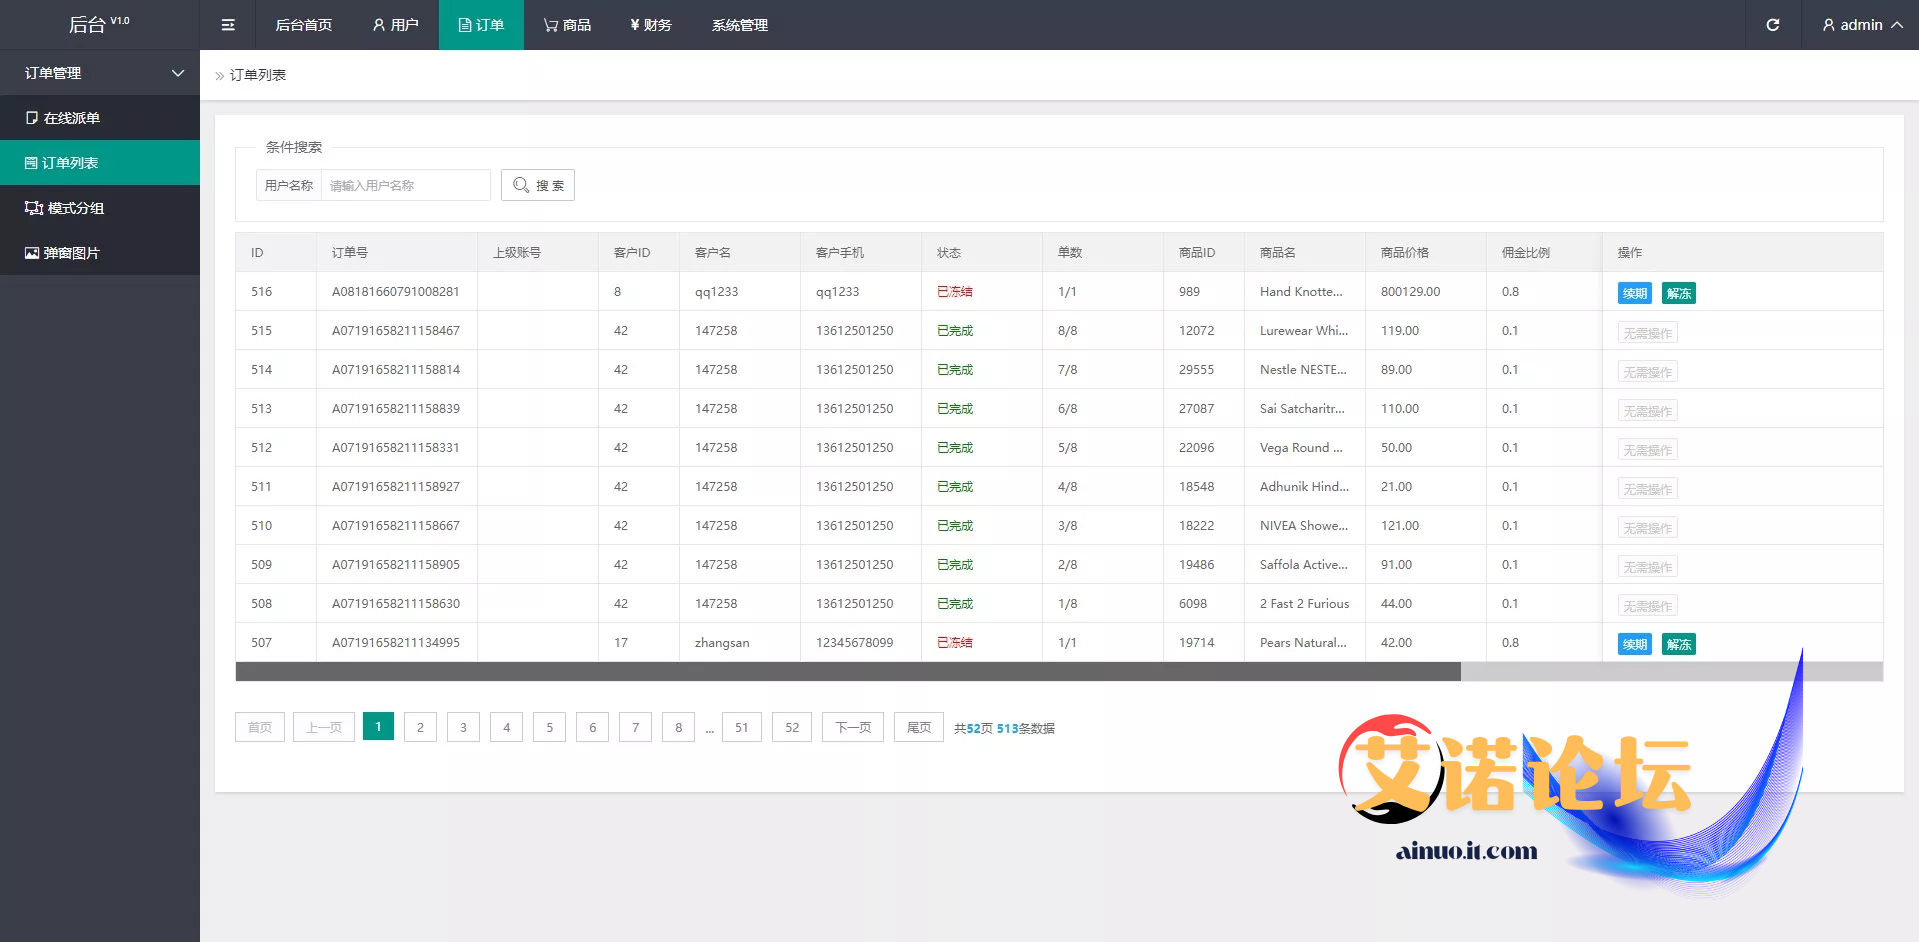Open the 财务 top menu
The width and height of the screenshot is (1919, 942).
tap(651, 25)
